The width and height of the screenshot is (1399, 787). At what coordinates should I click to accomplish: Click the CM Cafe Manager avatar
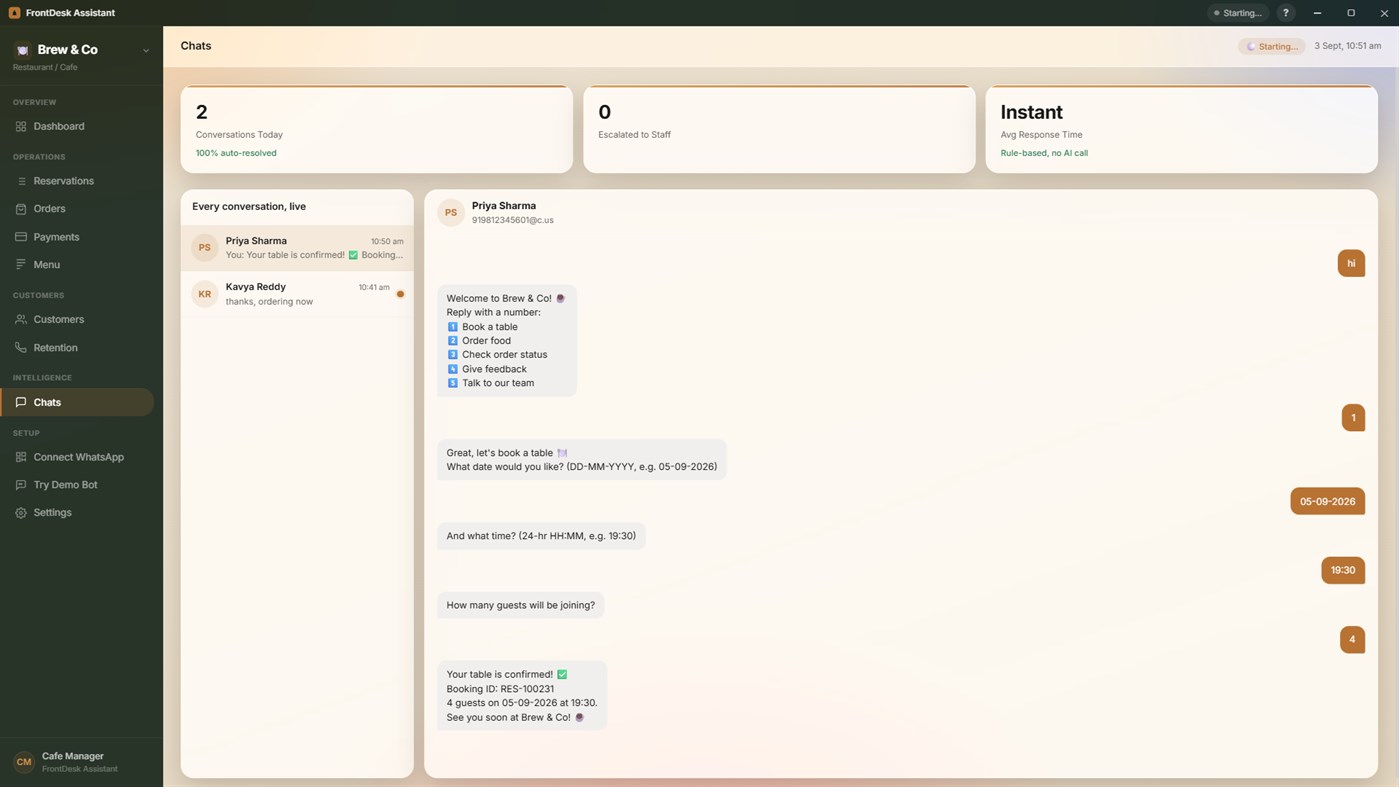[x=24, y=762]
